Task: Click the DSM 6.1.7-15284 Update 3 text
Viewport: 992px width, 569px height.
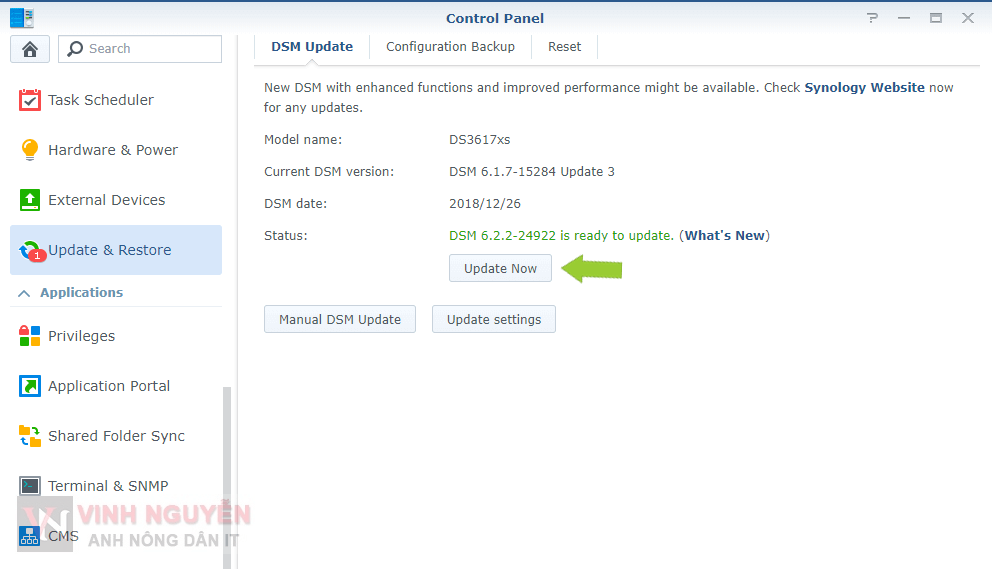Action: (531, 172)
